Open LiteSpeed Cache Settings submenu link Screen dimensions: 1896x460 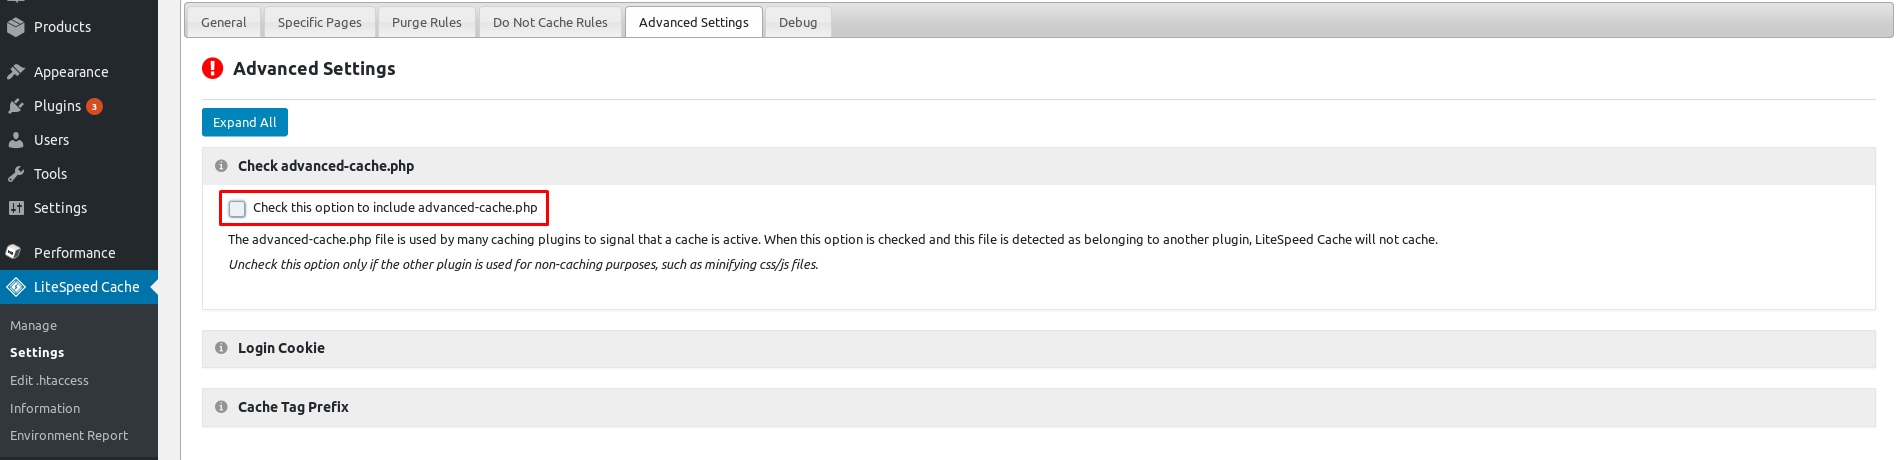tap(37, 353)
